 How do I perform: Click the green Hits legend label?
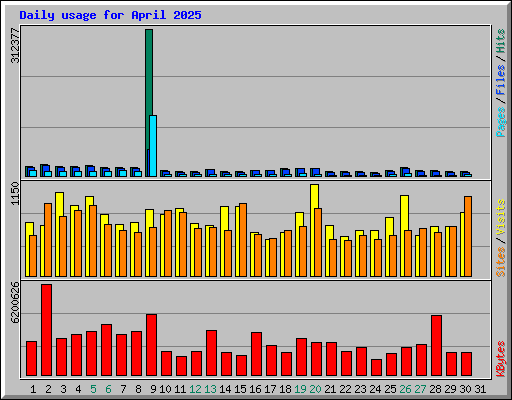(501, 41)
